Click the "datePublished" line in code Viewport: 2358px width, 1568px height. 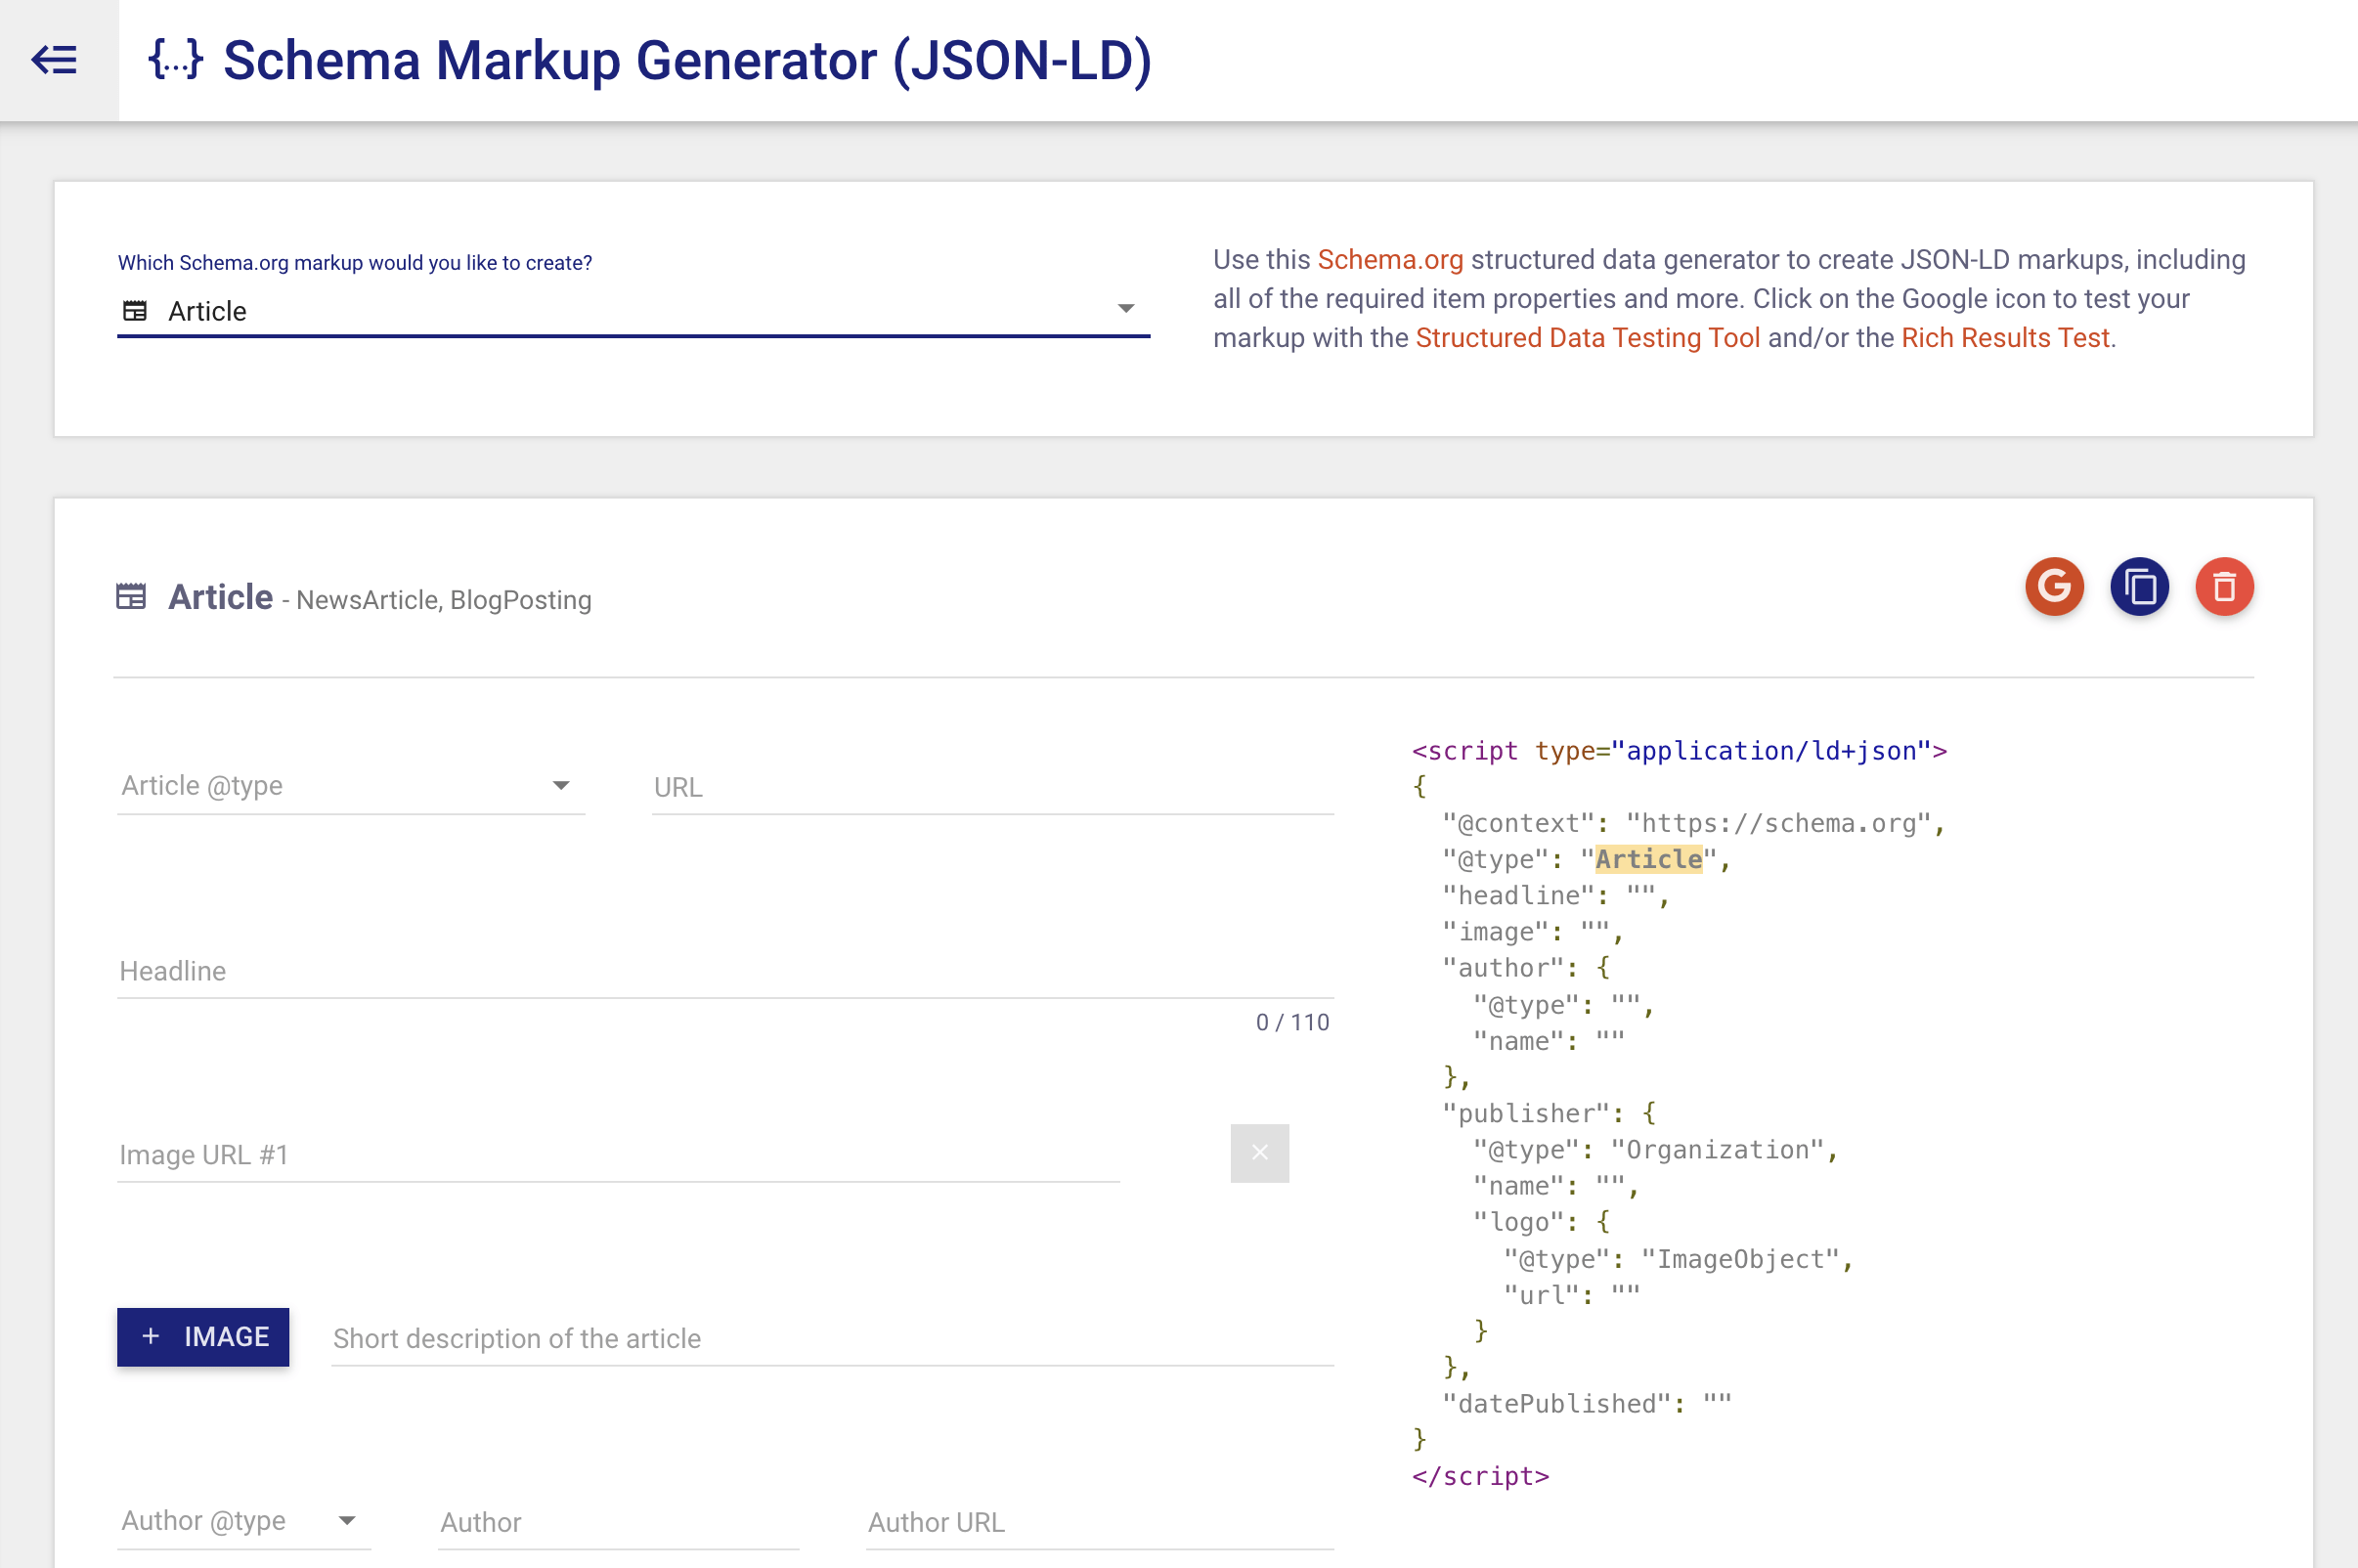click(x=1586, y=1404)
